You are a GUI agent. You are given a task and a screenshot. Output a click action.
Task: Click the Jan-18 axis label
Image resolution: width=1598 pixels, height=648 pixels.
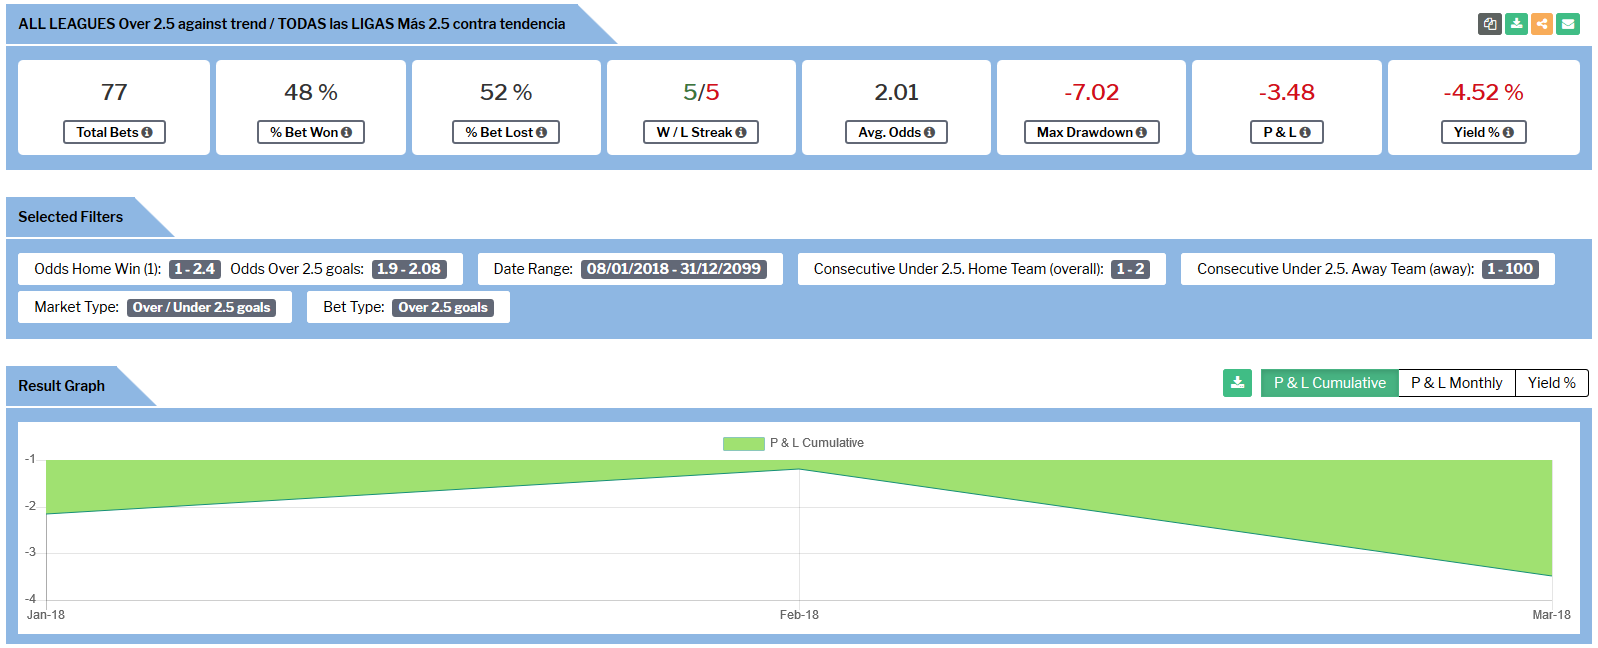pyautogui.click(x=46, y=615)
